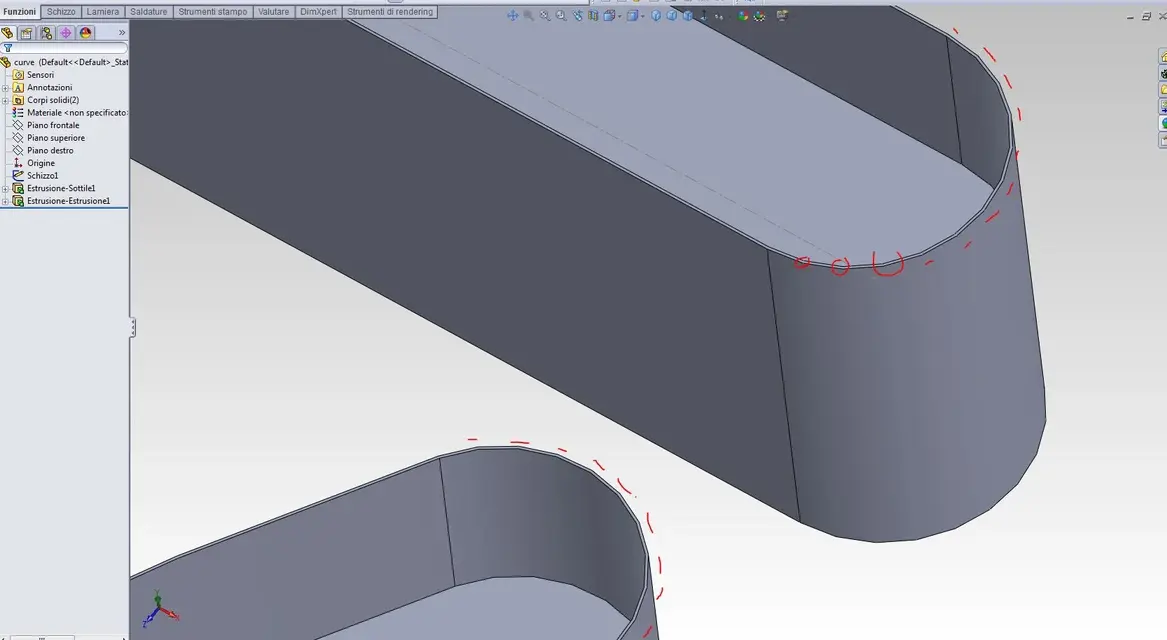The image size is (1167, 640).
Task: Select the Annotazioni folder
Action: click(49, 88)
